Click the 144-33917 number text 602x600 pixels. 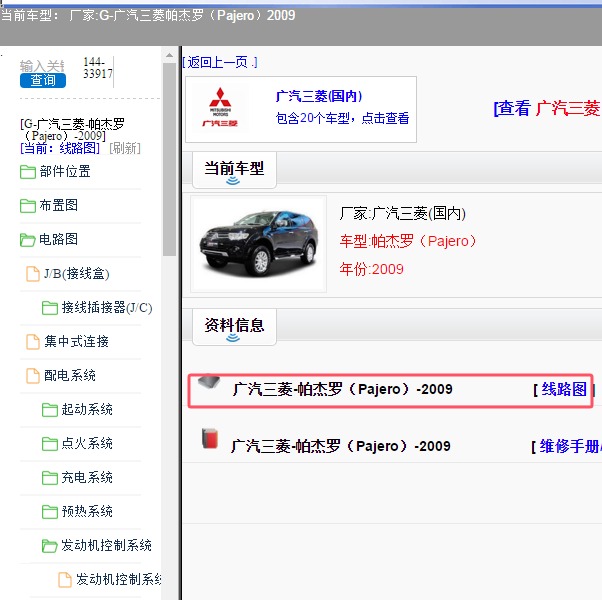coord(98,68)
